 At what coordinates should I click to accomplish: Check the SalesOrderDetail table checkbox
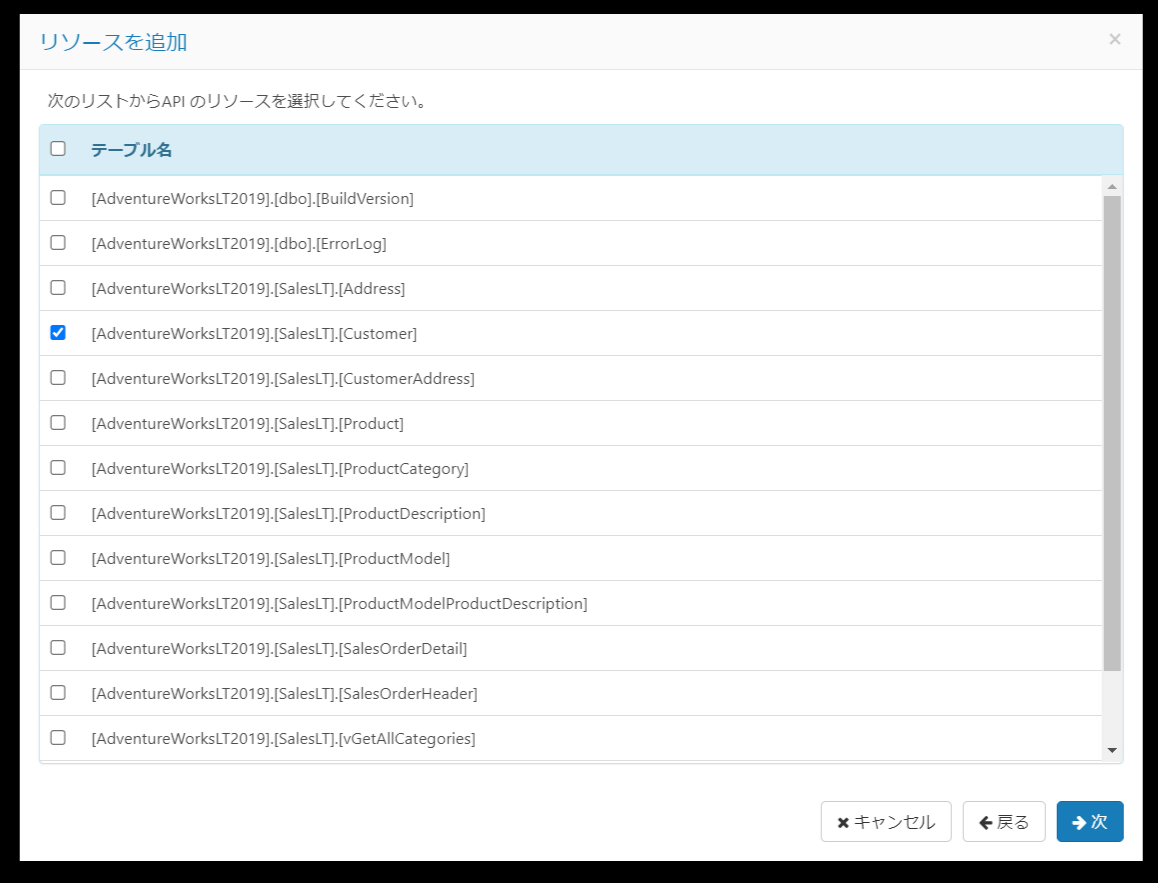[x=58, y=647]
